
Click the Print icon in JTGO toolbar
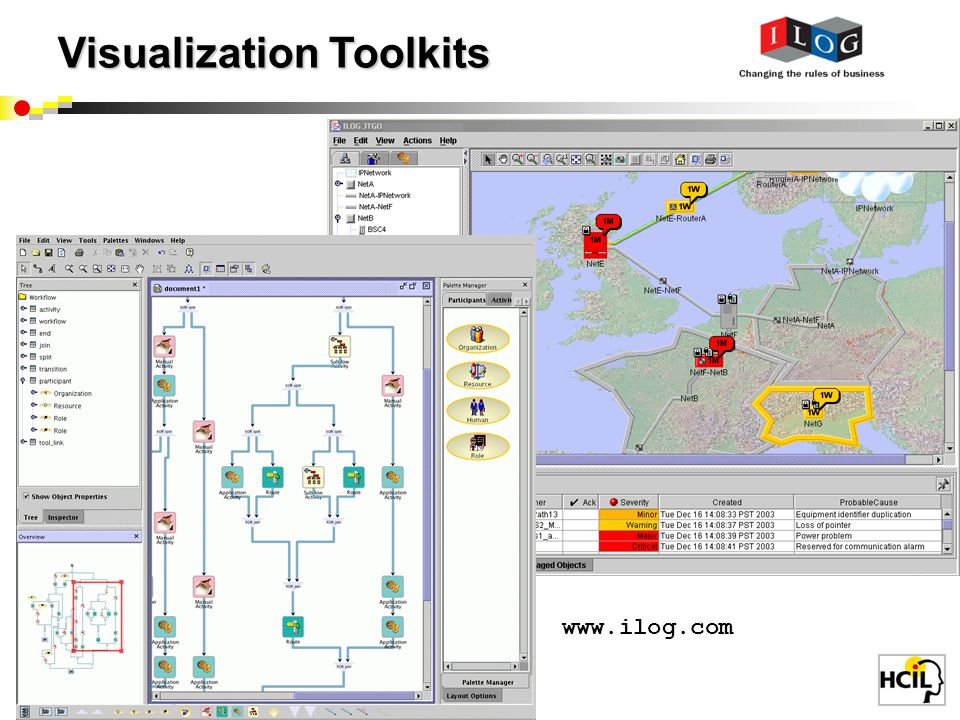[710, 160]
